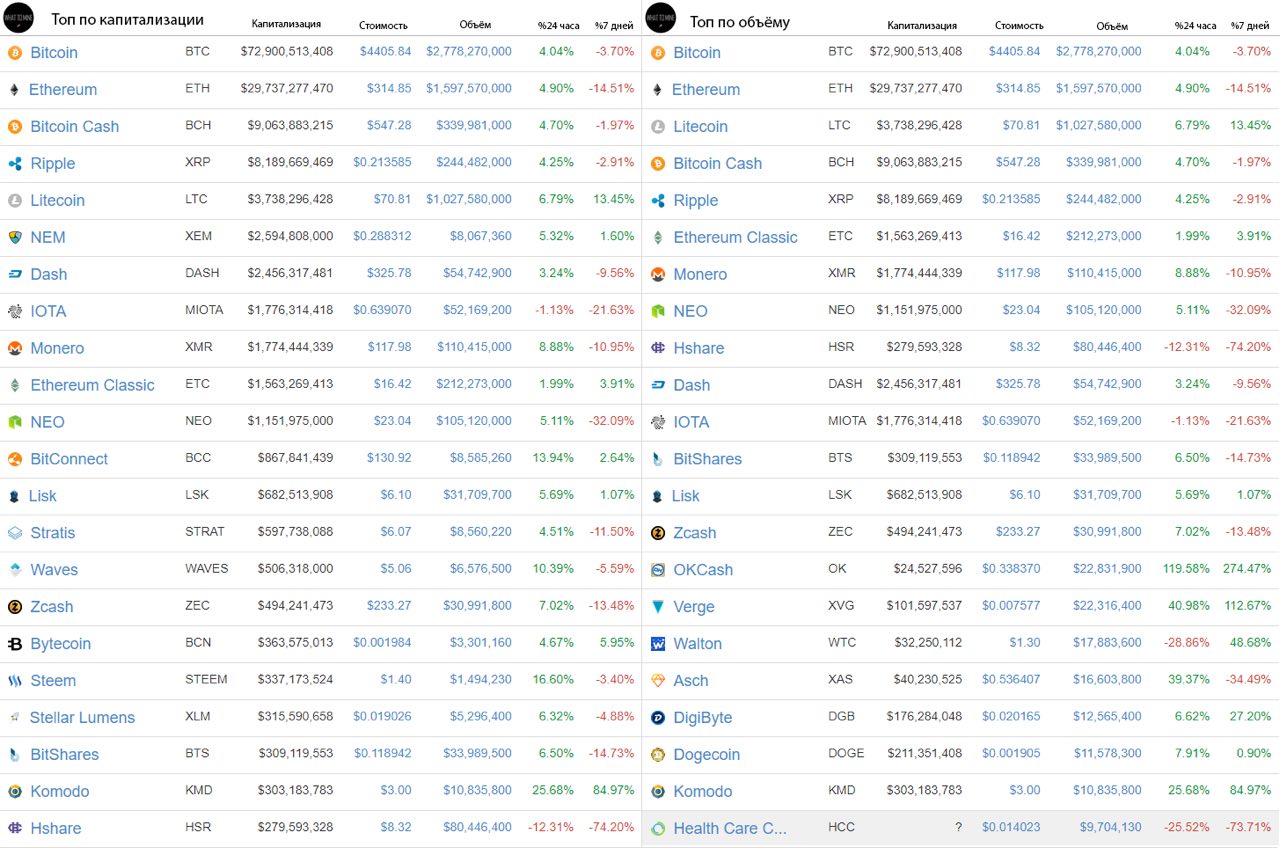Click Komodo icon in Топ по капитализации table
Viewport: 1280px width, 848px height.
click(15, 792)
